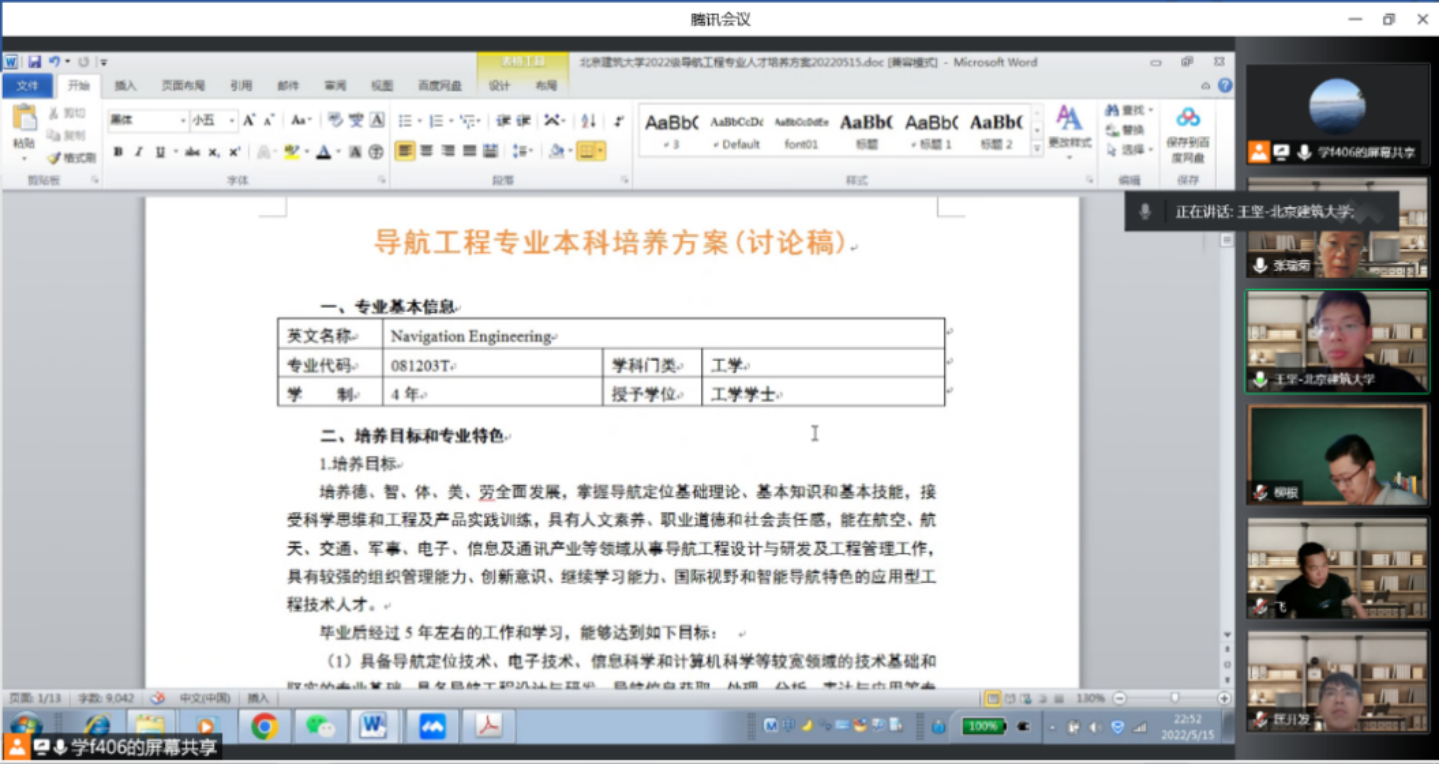Toggle bold formatting
The height and width of the screenshot is (765, 1440).
click(x=118, y=152)
